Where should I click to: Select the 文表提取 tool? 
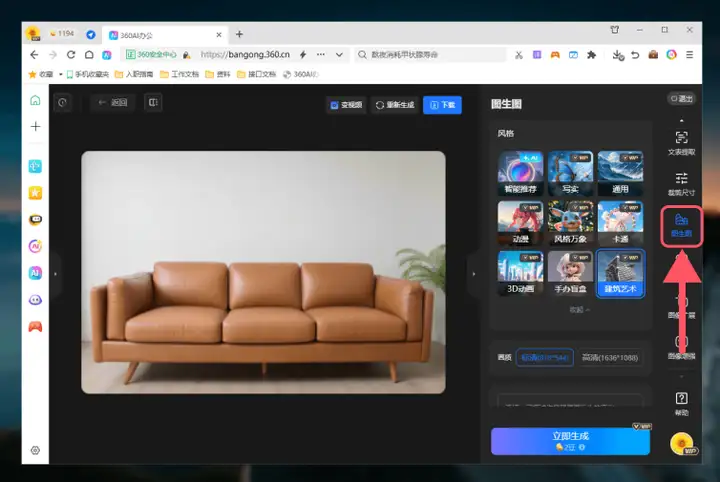pyautogui.click(x=681, y=143)
